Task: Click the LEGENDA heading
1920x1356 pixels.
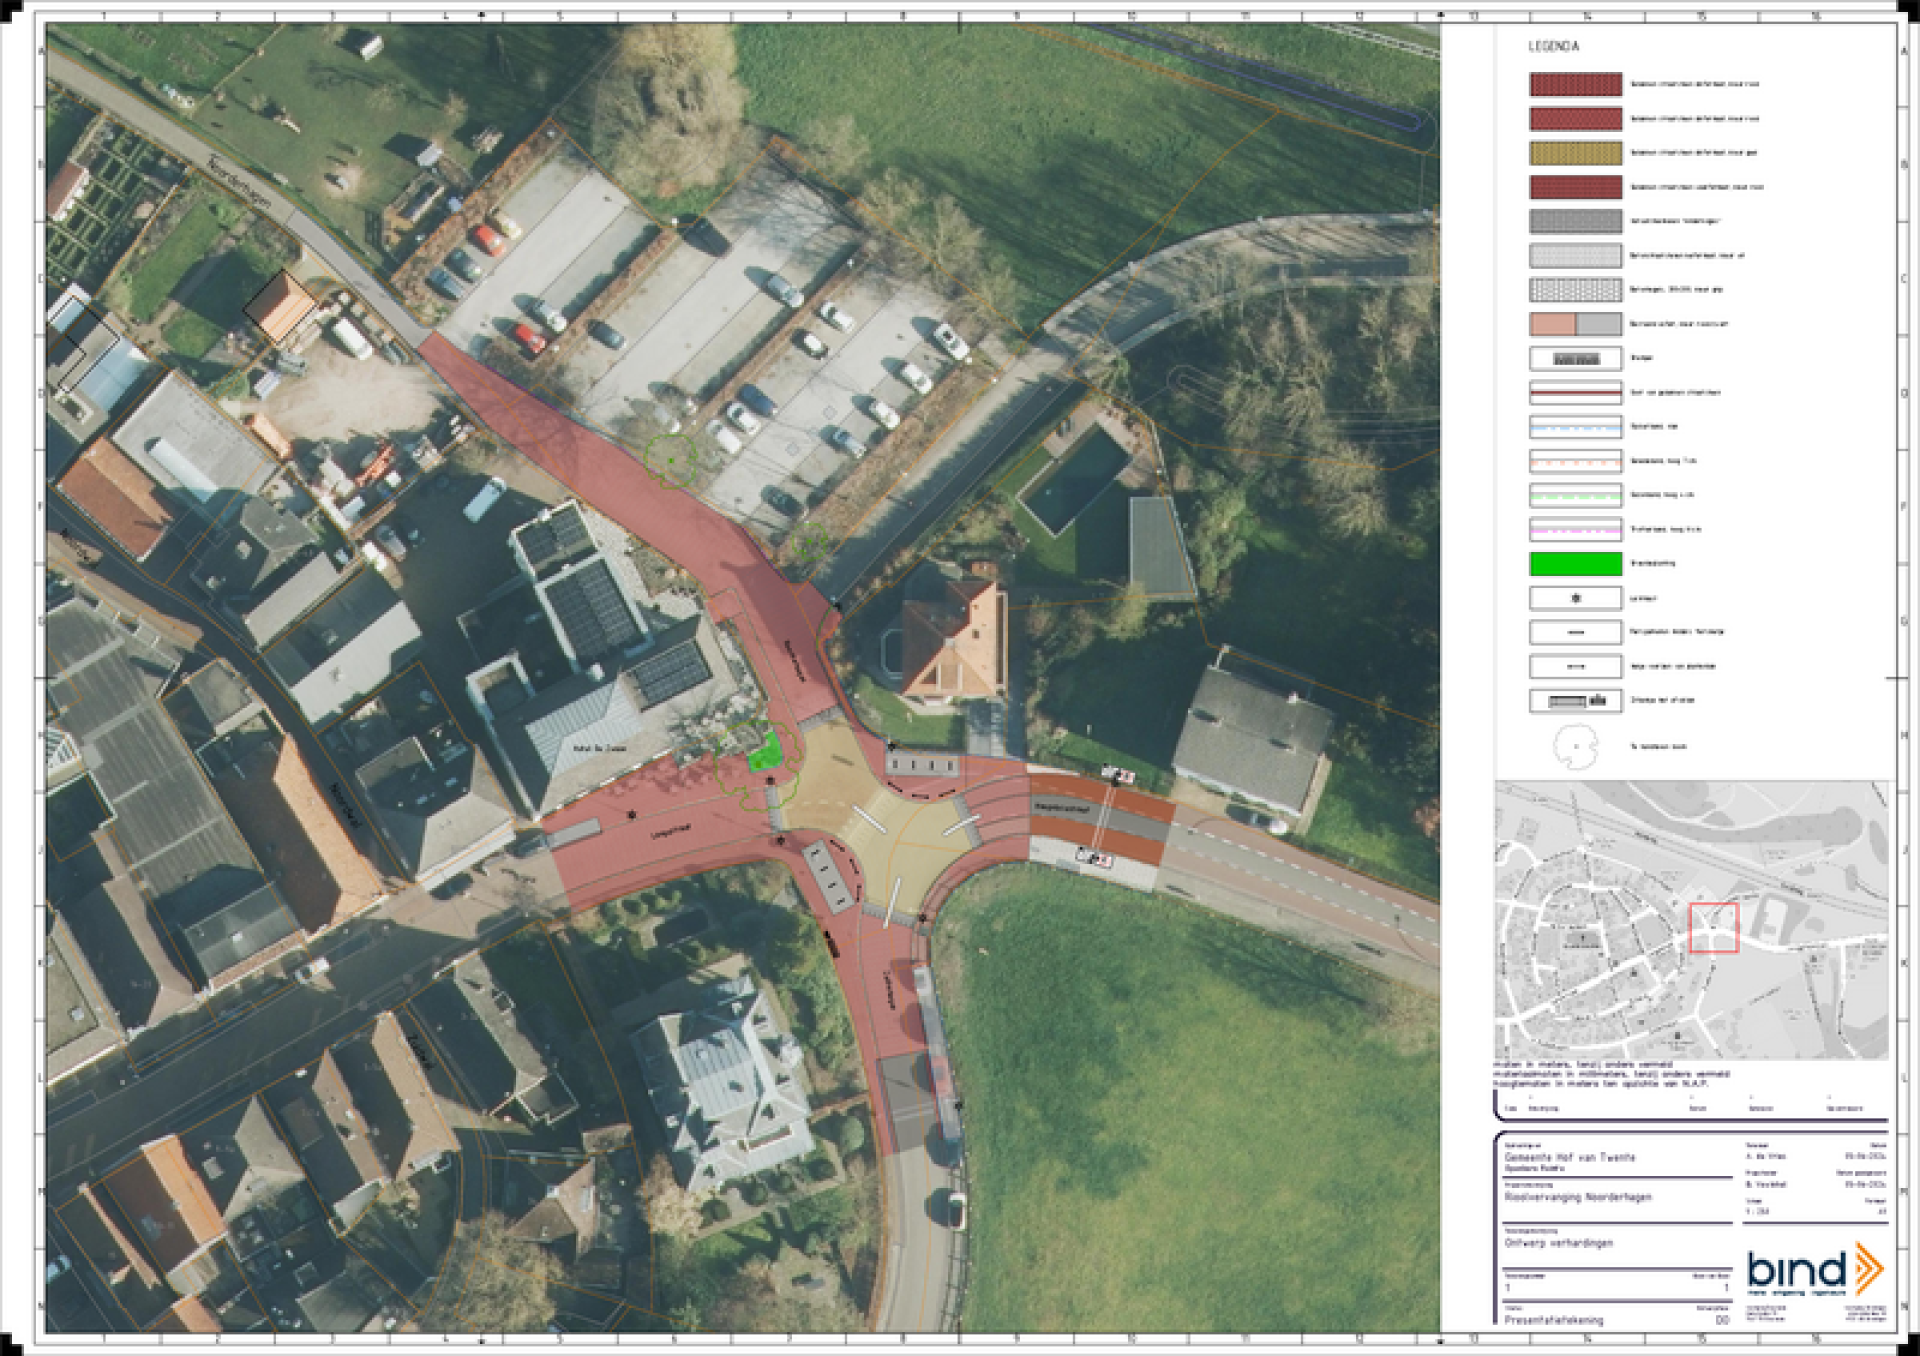Action: pyautogui.click(x=1553, y=47)
